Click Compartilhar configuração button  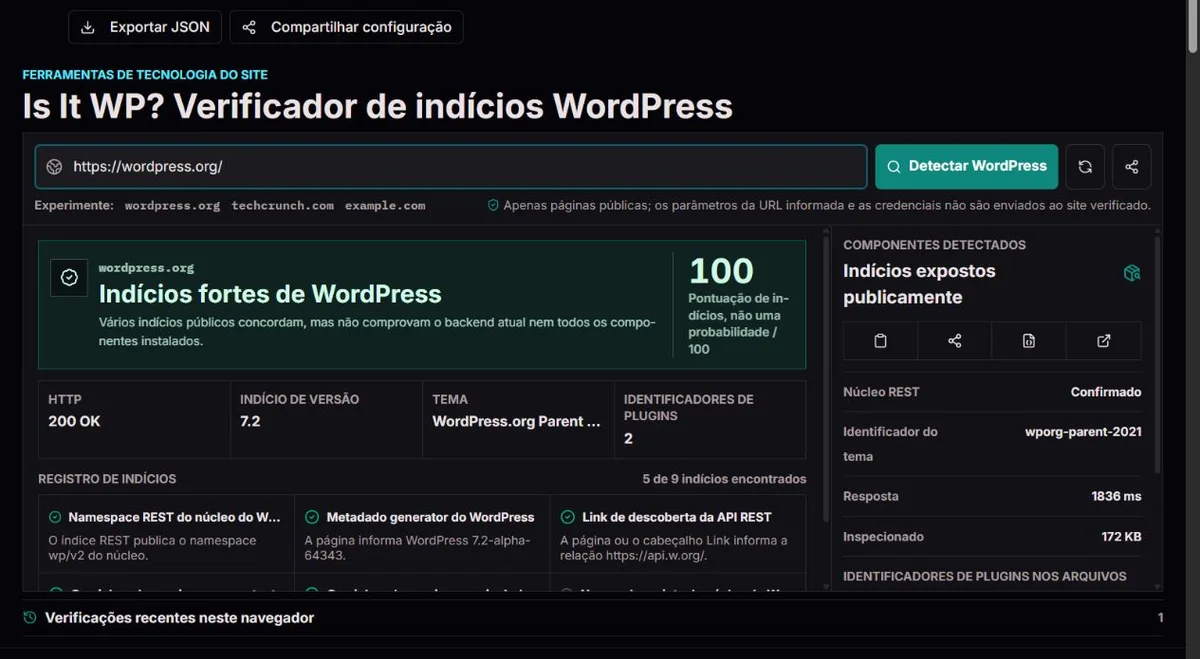pyautogui.click(x=346, y=27)
